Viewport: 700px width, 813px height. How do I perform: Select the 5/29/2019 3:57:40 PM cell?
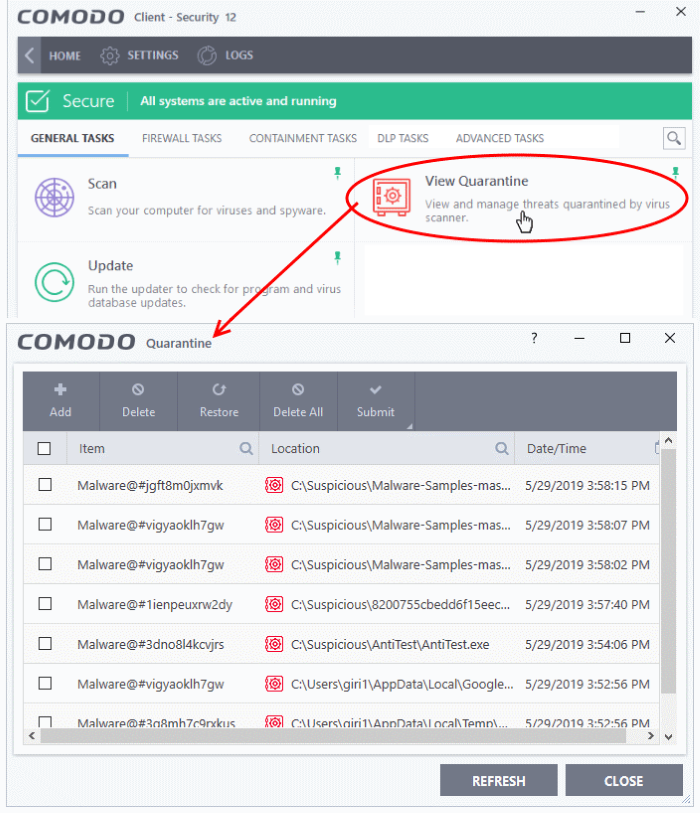tap(587, 604)
